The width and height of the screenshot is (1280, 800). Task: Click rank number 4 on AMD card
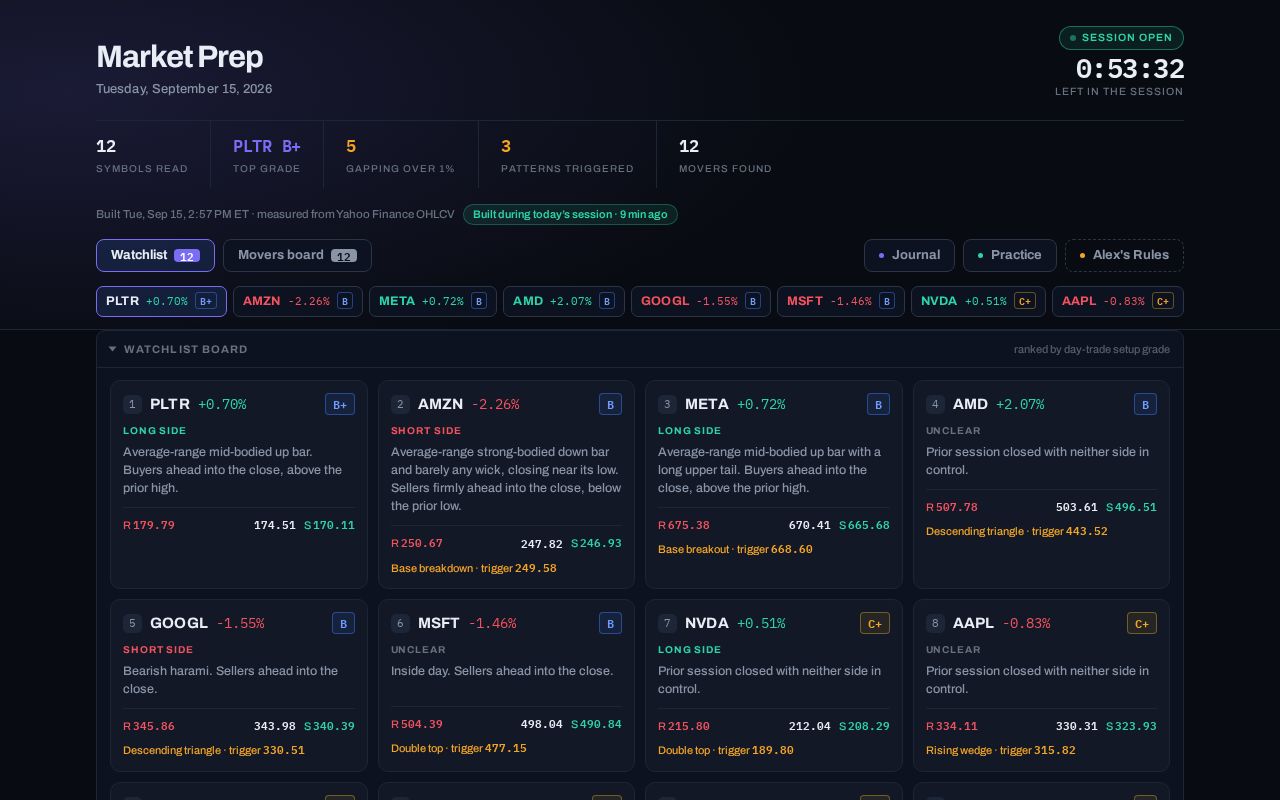click(x=935, y=404)
